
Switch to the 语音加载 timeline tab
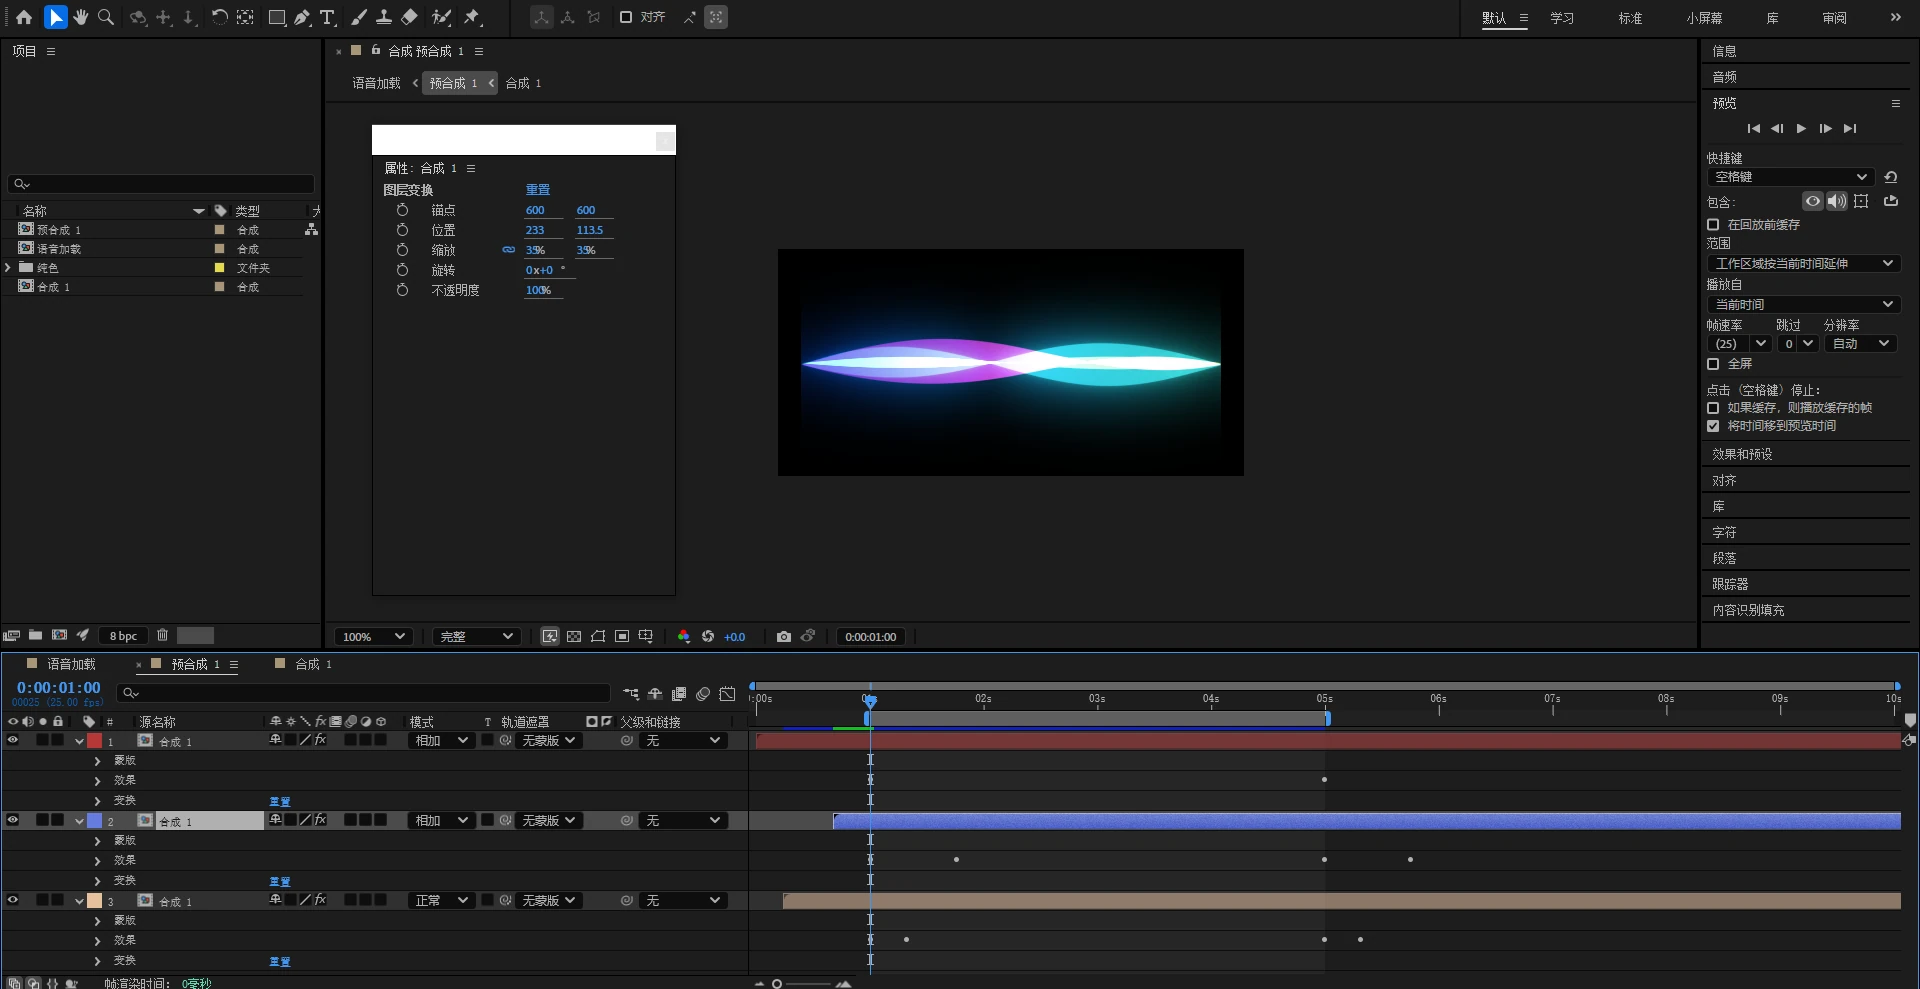tap(71, 664)
